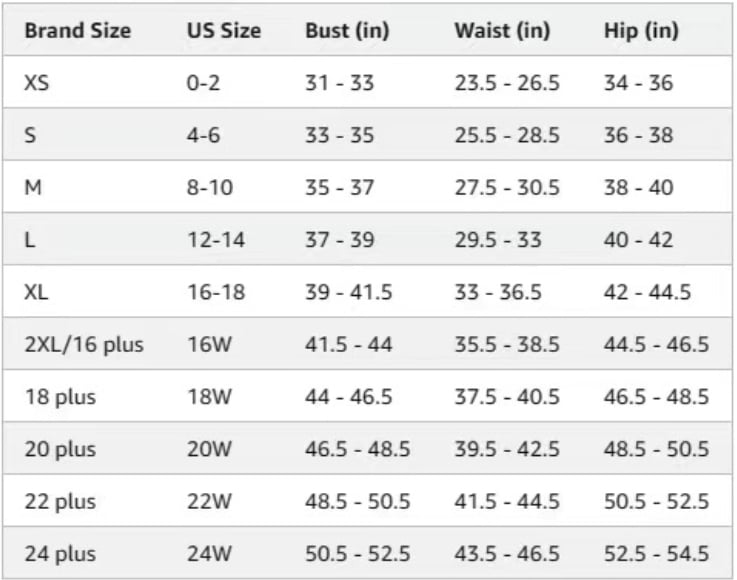The width and height of the screenshot is (737, 580).
Task: Select the XL brand size cell
Action: tap(37, 292)
